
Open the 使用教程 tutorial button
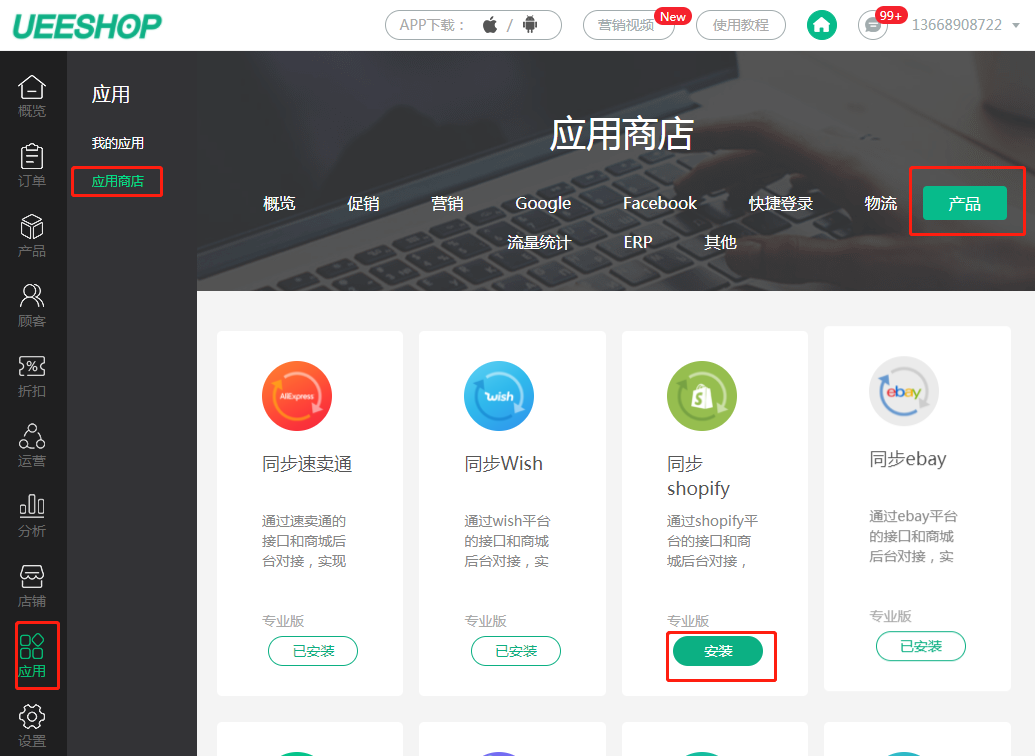pyautogui.click(x=741, y=25)
